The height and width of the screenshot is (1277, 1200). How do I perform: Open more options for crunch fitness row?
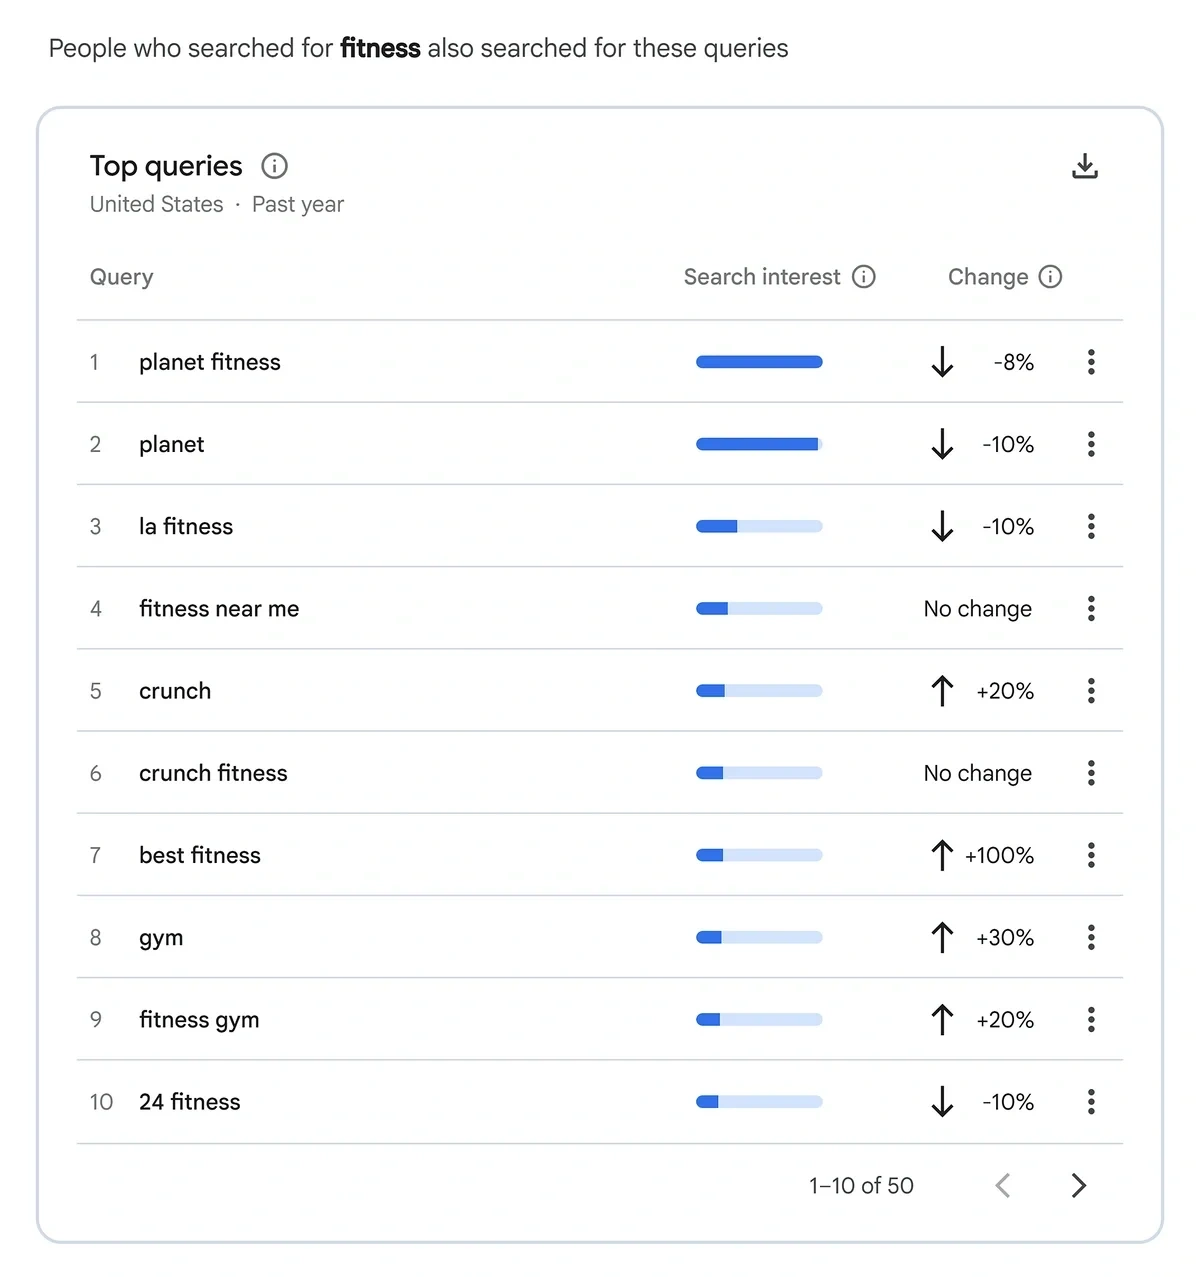1091,773
